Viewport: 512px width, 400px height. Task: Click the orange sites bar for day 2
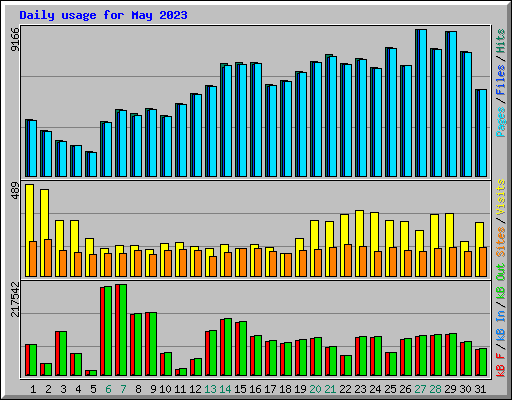tap(48, 258)
